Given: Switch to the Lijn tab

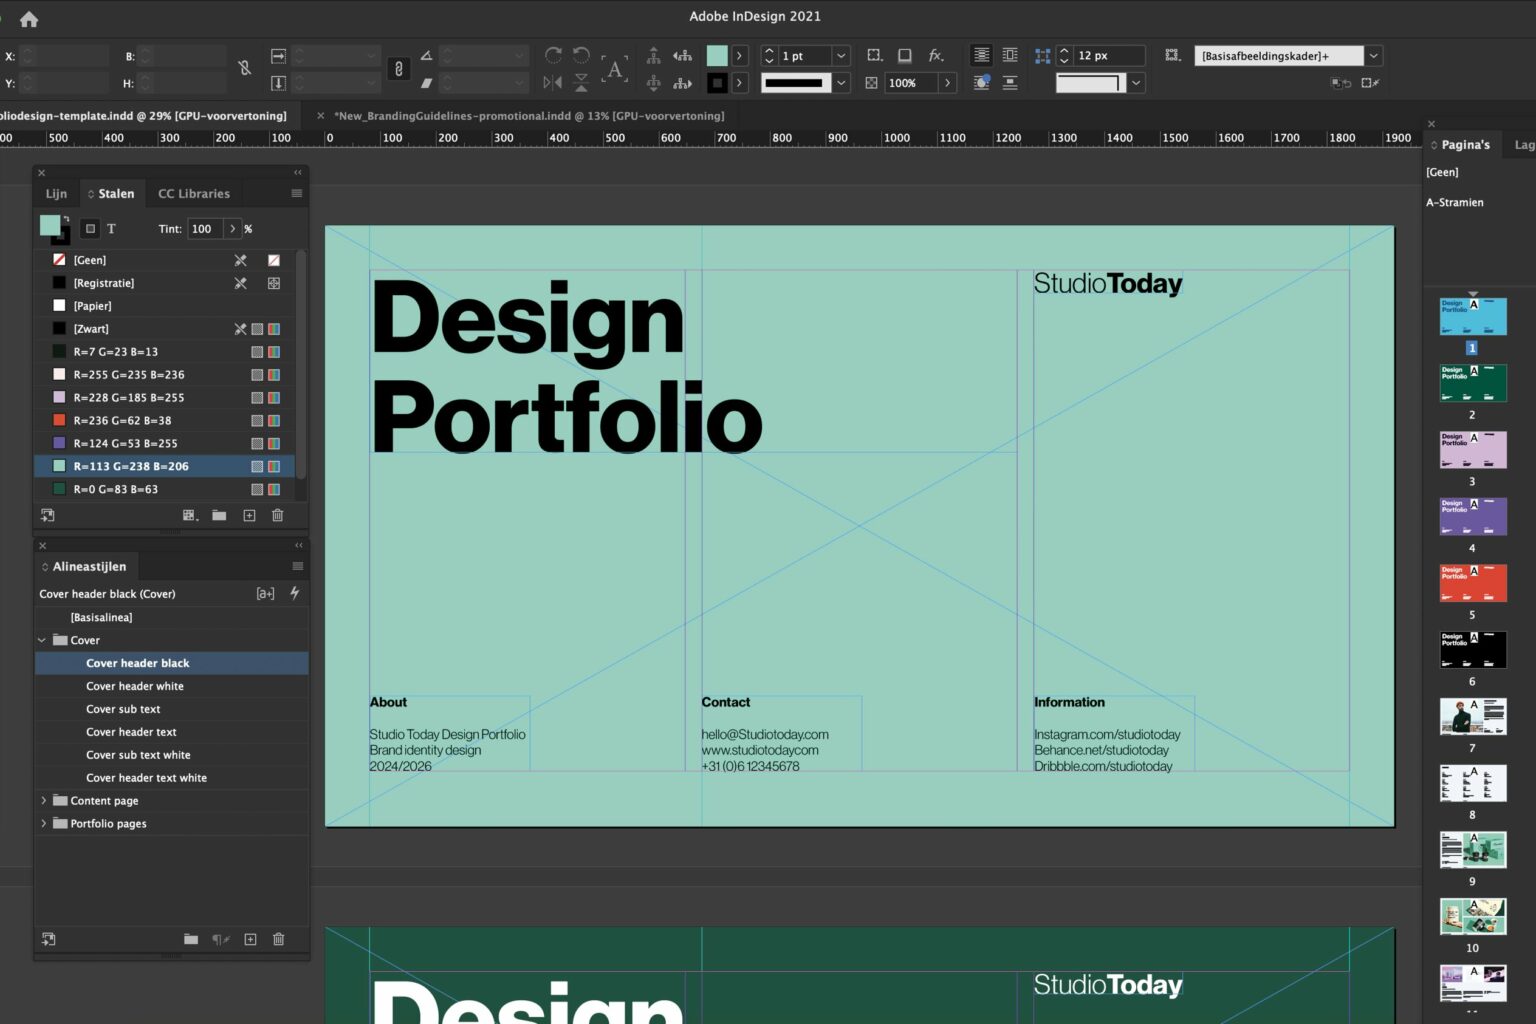Looking at the screenshot, I should 55,193.
